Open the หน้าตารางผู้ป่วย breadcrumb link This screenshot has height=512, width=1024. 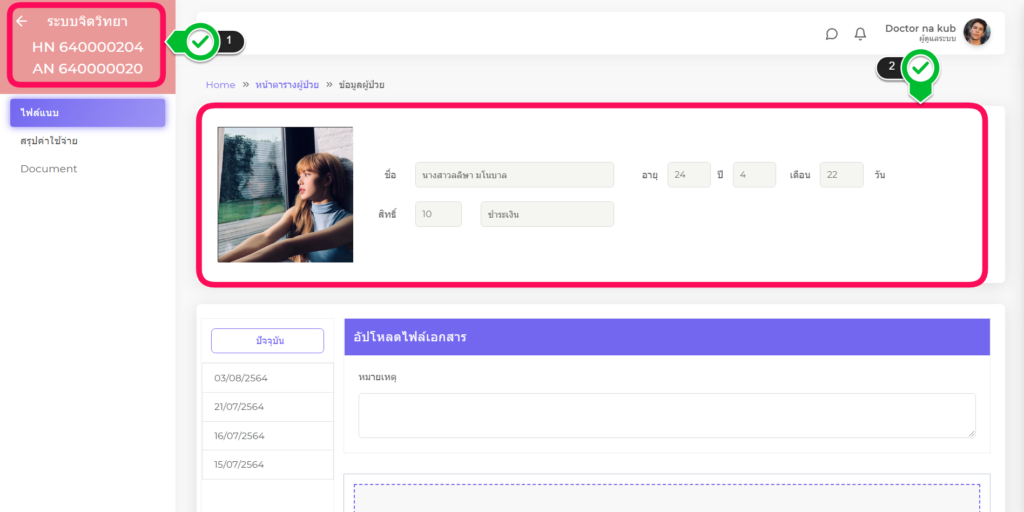coord(287,85)
